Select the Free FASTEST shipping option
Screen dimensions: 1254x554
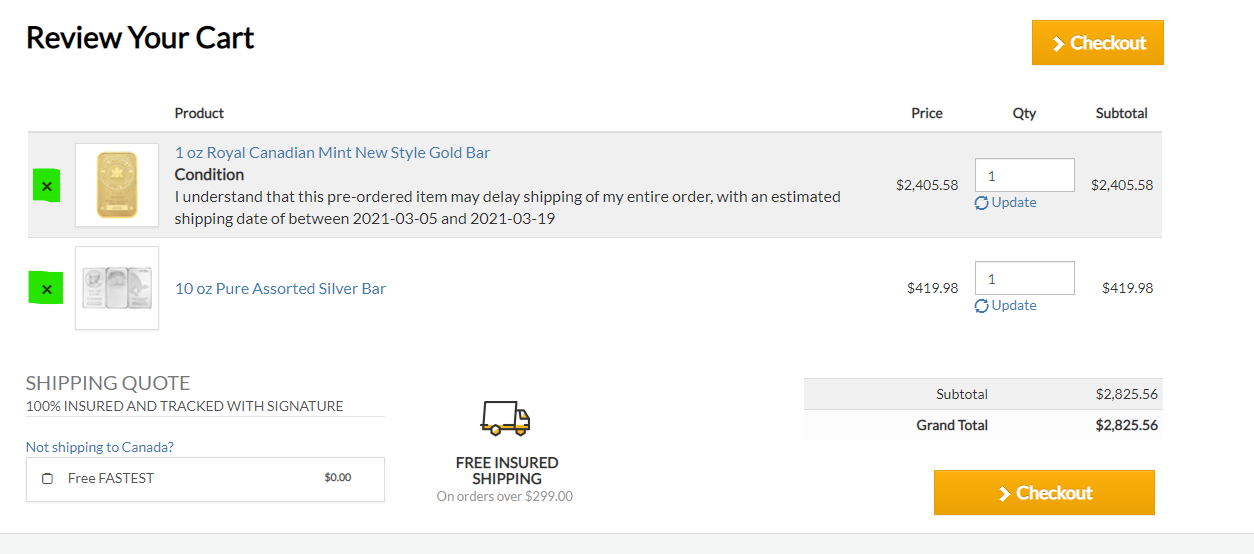[47, 478]
